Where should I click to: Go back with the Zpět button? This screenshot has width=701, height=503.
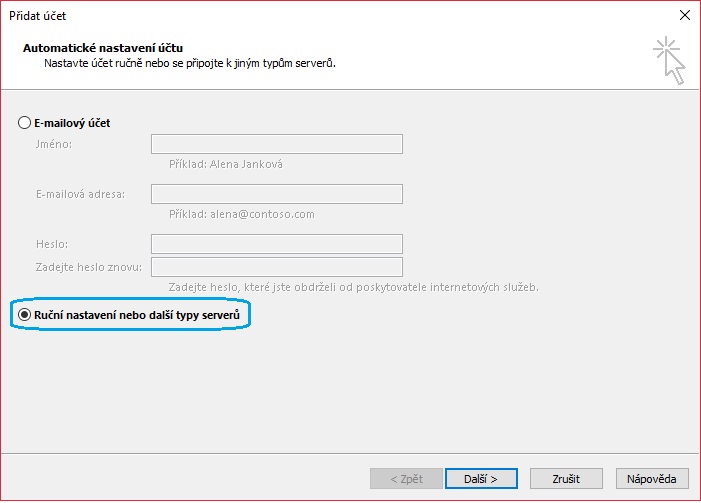(404, 478)
